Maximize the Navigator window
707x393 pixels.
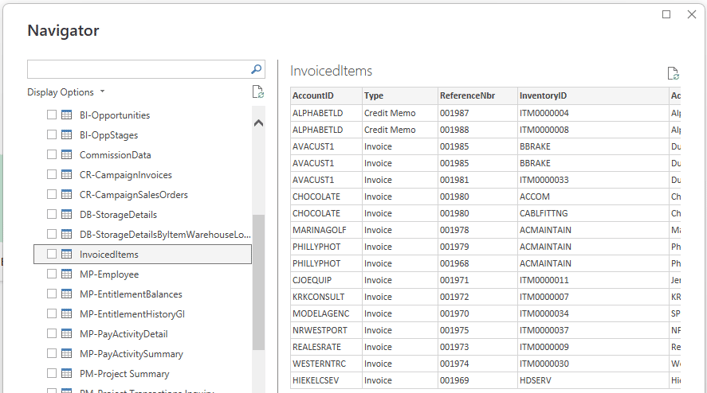click(x=666, y=14)
